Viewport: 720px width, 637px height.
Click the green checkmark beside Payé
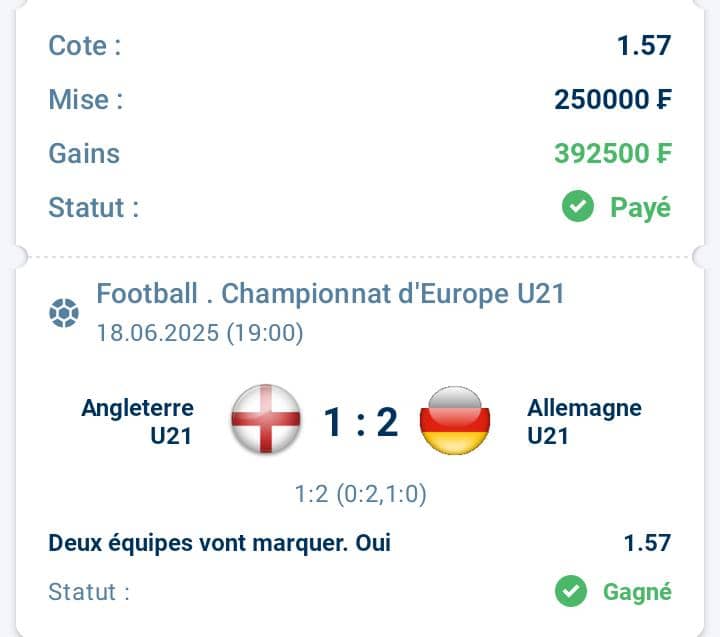(578, 206)
